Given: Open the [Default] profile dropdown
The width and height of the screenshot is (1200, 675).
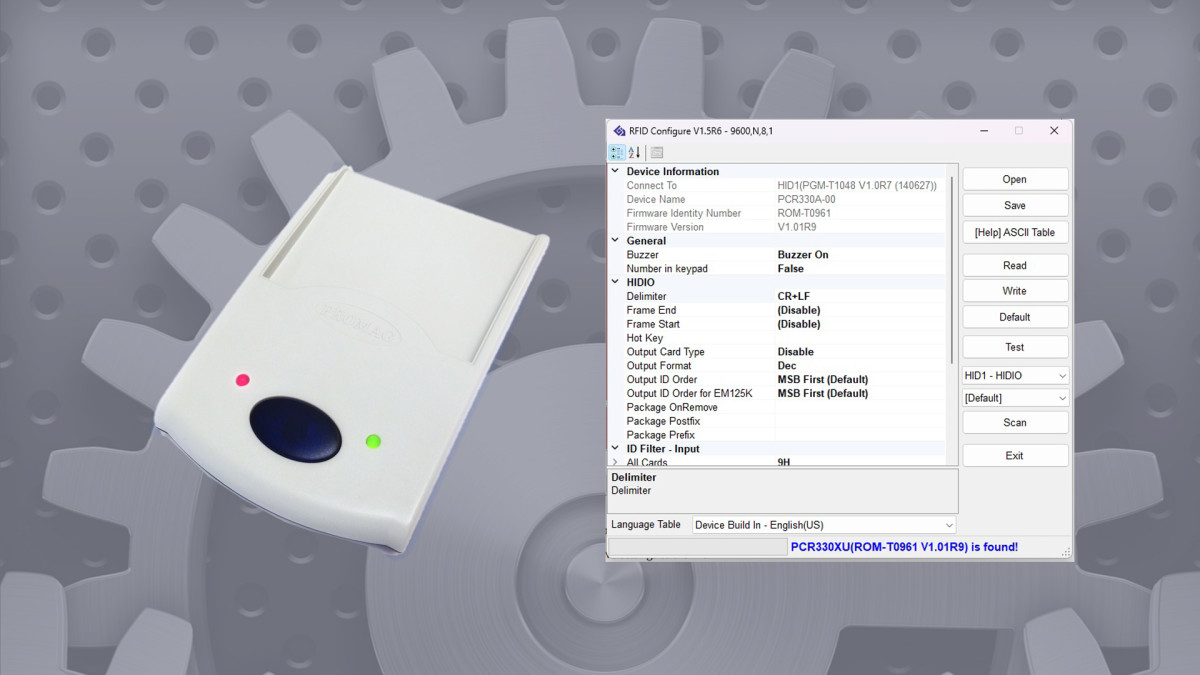Looking at the screenshot, I should [1015, 398].
